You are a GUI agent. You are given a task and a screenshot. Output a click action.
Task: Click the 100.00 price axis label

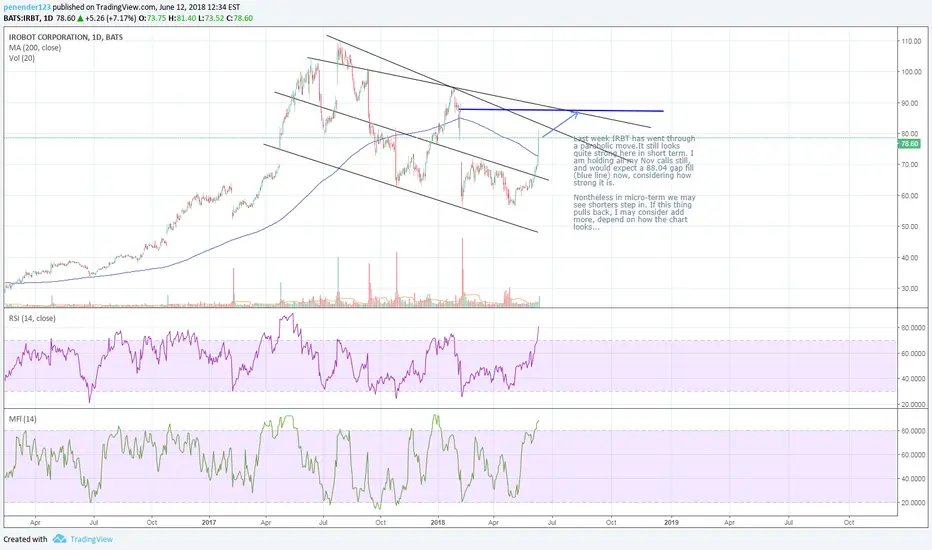coord(911,72)
